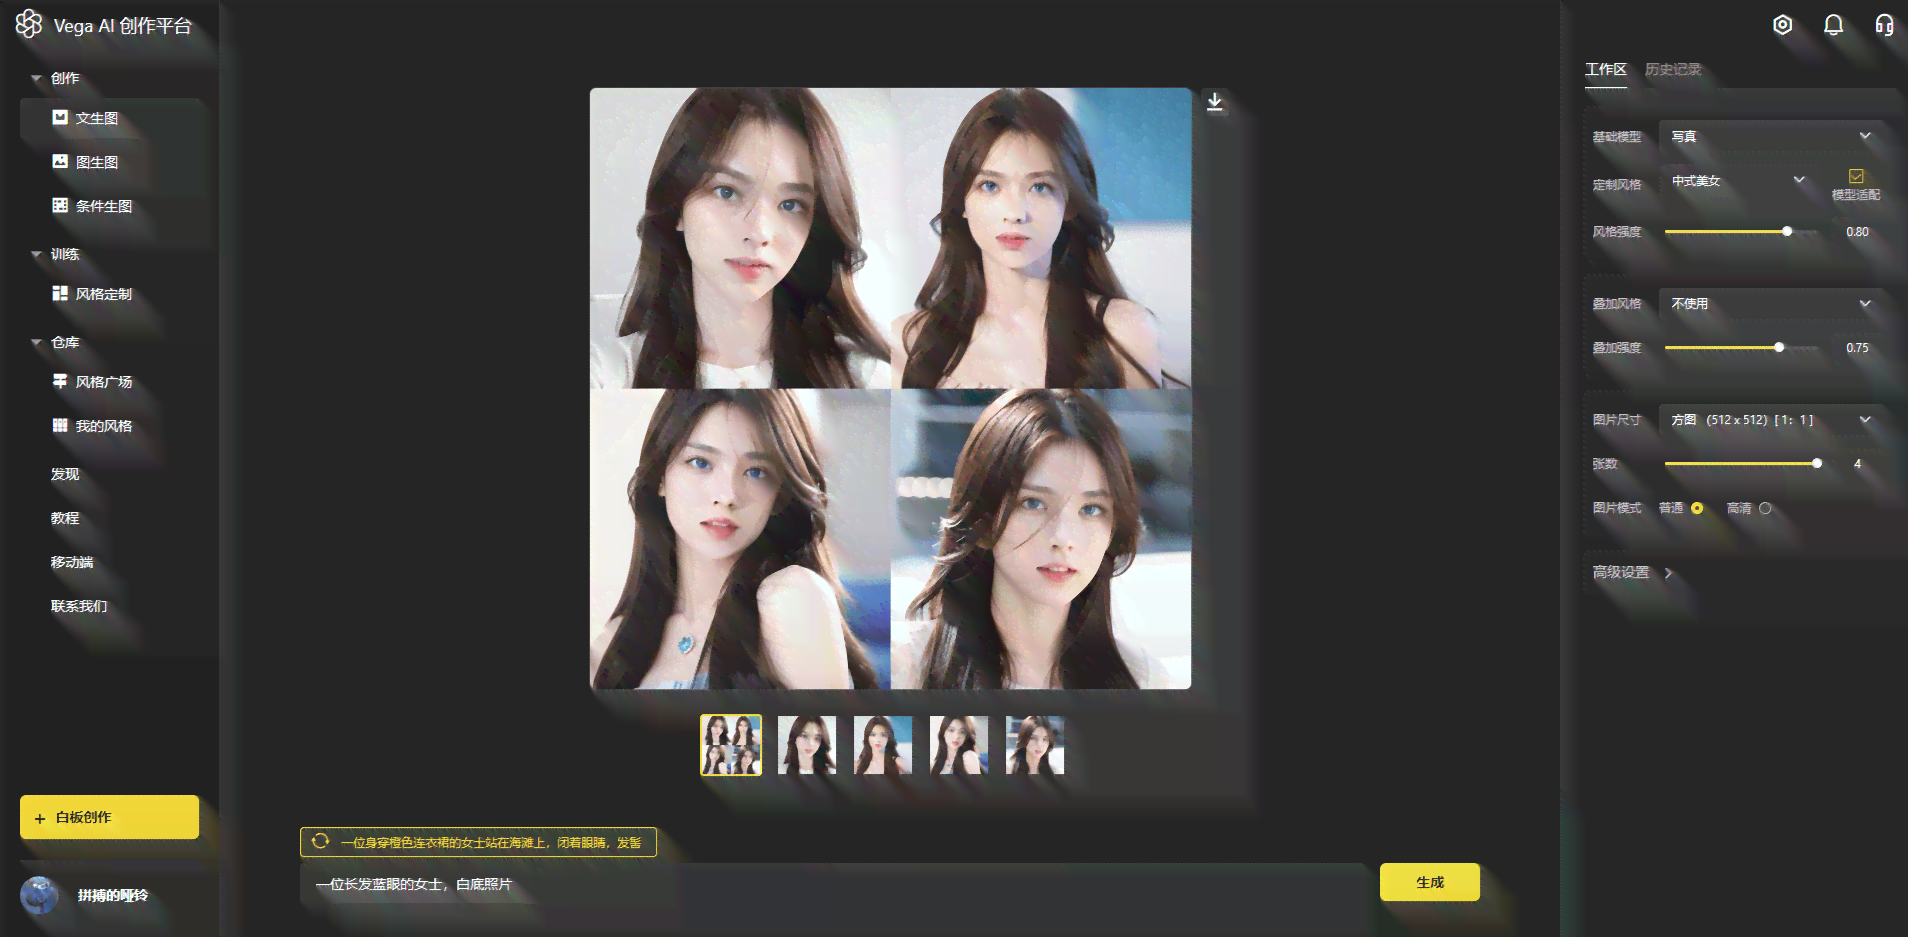Select the fourth thumbnail below preview

(959, 745)
